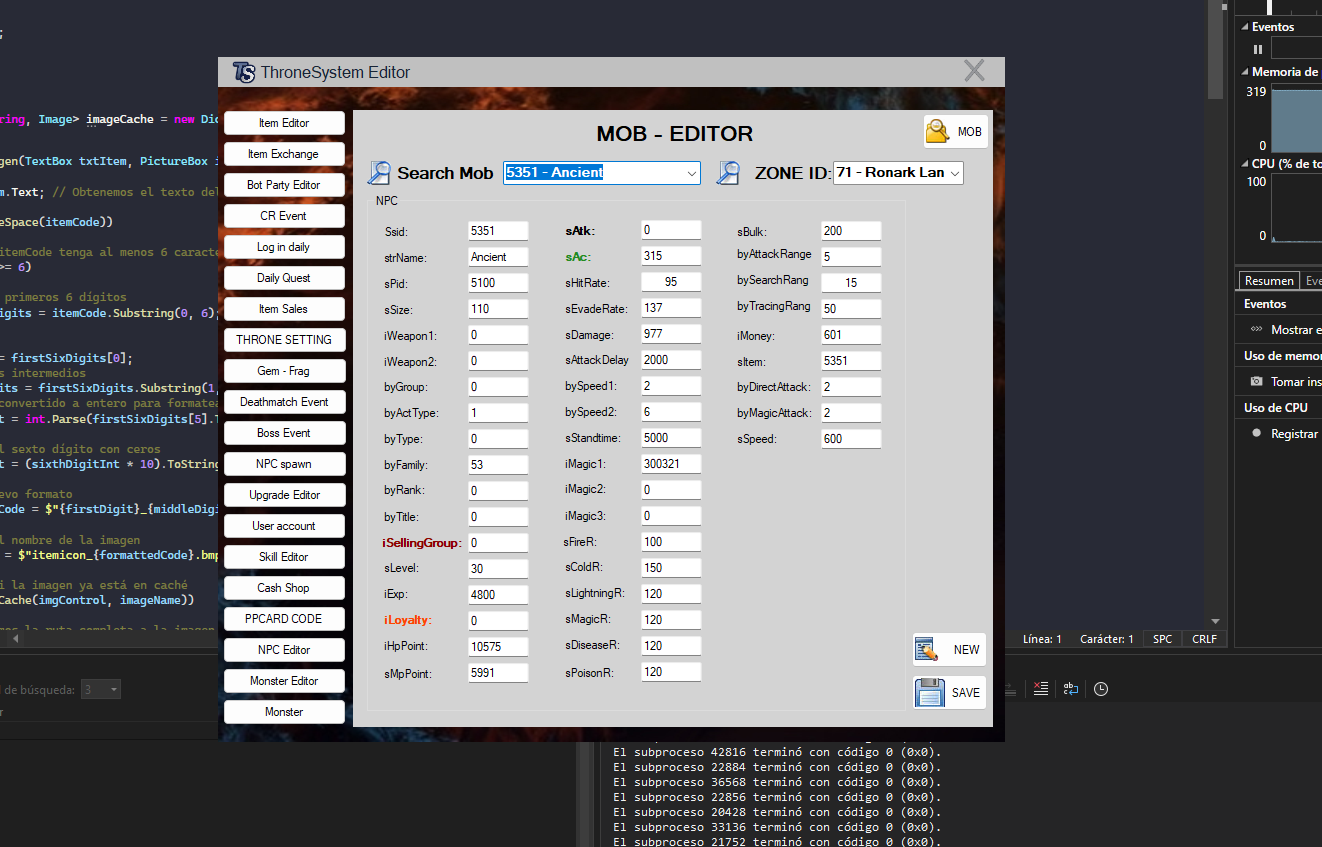The image size is (1322, 847).
Task: Open the Skill Editor
Action: tap(284, 557)
